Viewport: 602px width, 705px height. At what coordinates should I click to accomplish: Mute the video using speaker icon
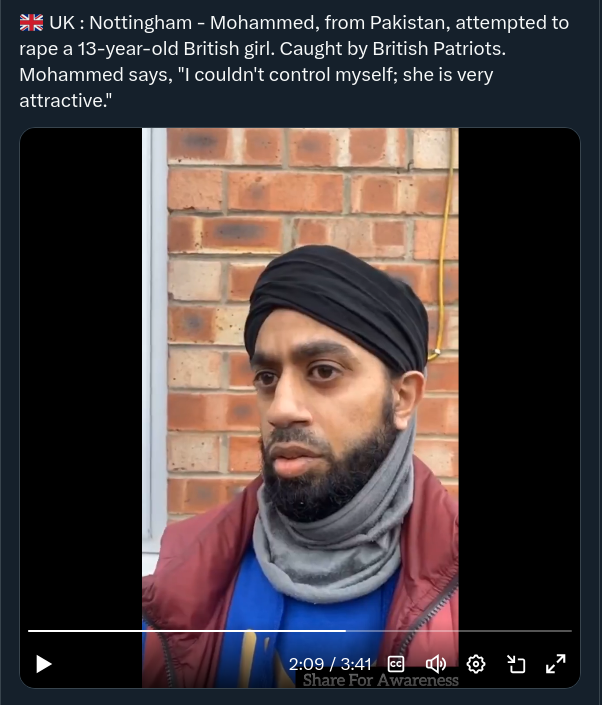click(436, 664)
